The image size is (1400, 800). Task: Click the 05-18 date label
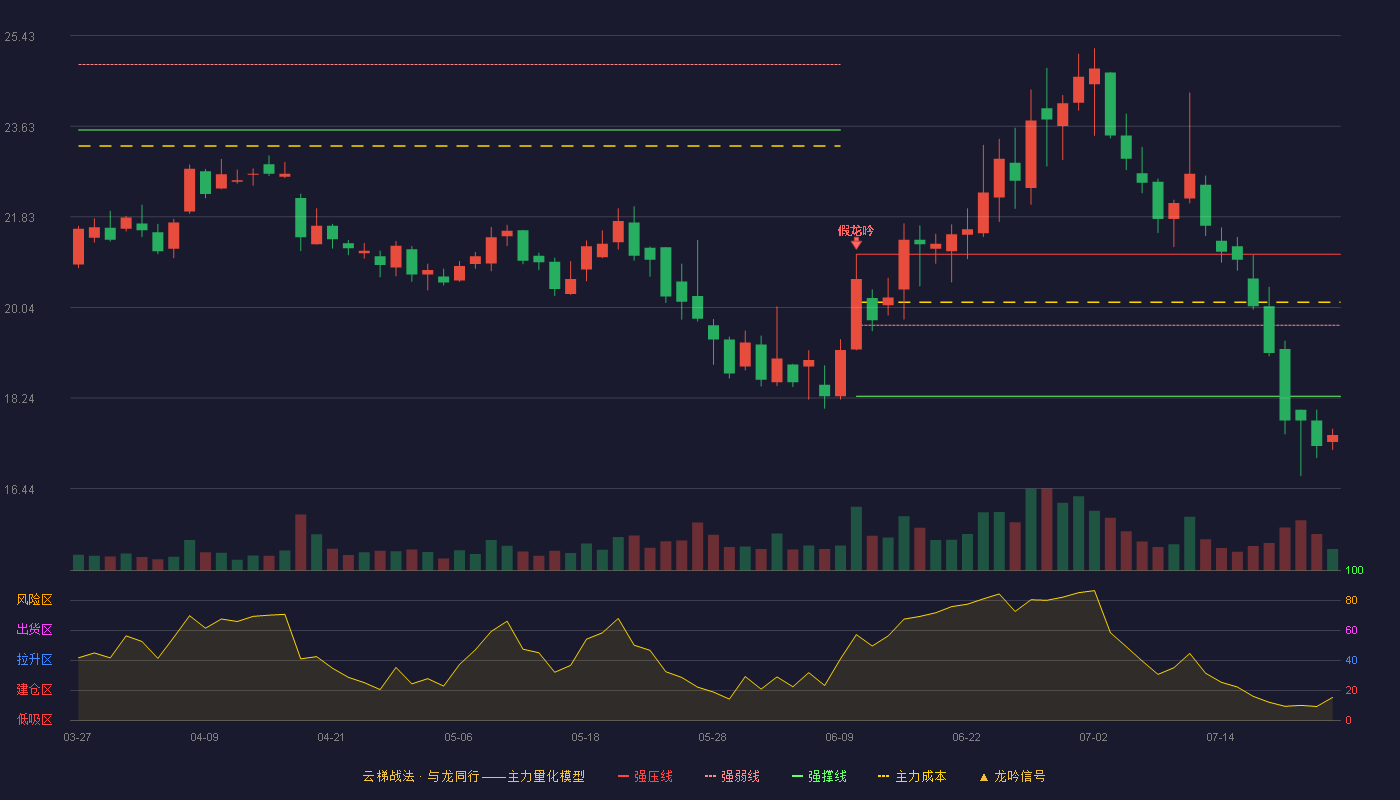(x=585, y=737)
